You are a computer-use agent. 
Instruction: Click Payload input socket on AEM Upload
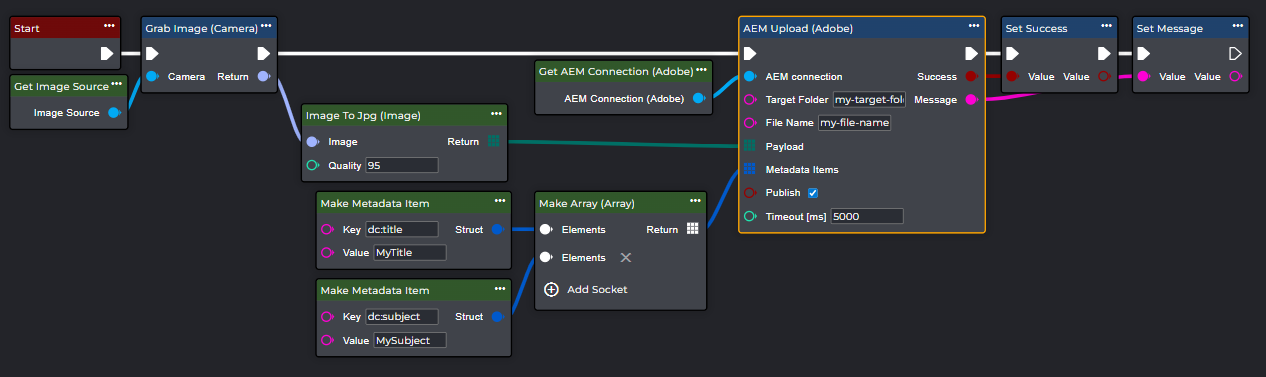(750, 146)
